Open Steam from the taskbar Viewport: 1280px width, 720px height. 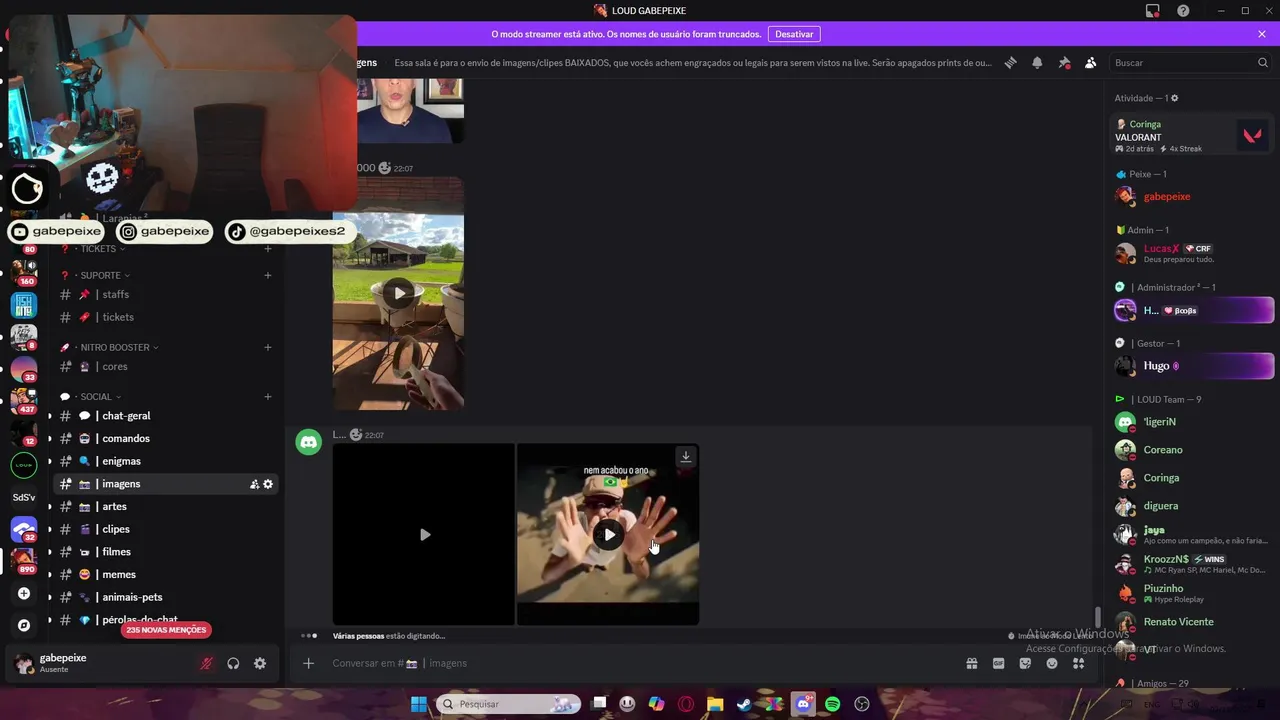(744, 704)
